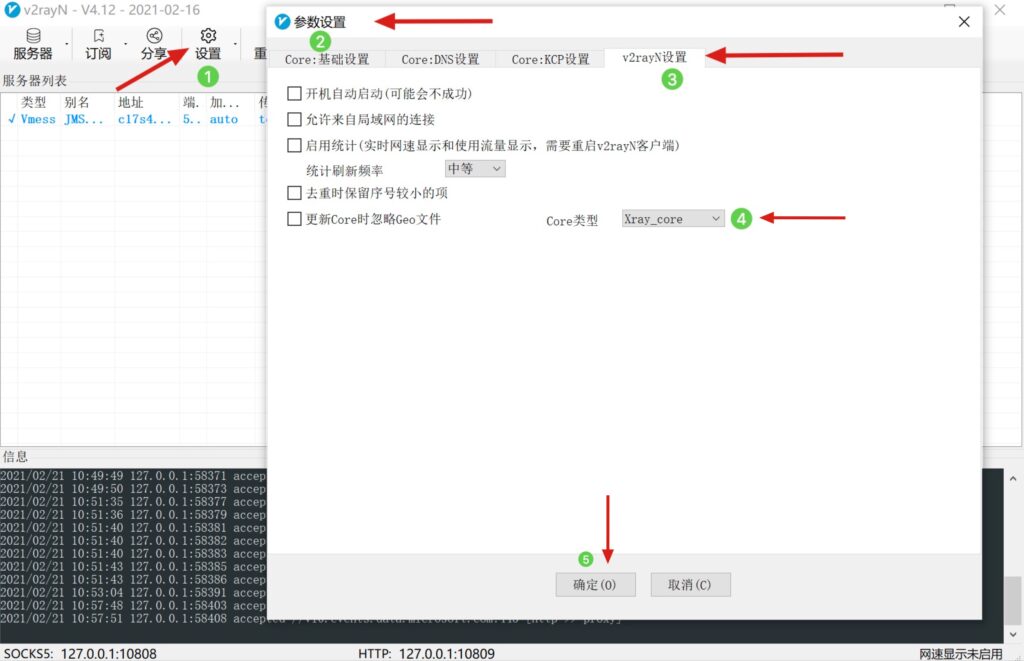Screen dimensions: 1024x661
Task: Enable 开机自动启动 checkbox
Action: point(294,93)
